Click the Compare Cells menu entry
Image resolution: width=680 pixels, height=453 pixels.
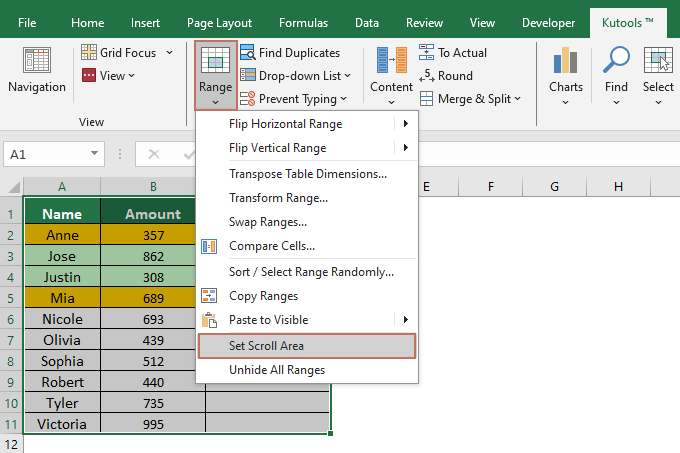271,246
